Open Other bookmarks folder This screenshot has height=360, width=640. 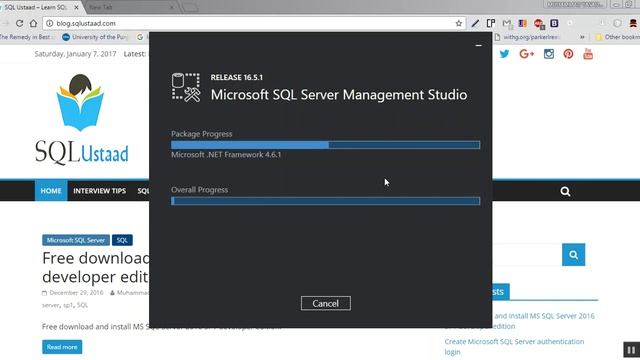click(618, 37)
